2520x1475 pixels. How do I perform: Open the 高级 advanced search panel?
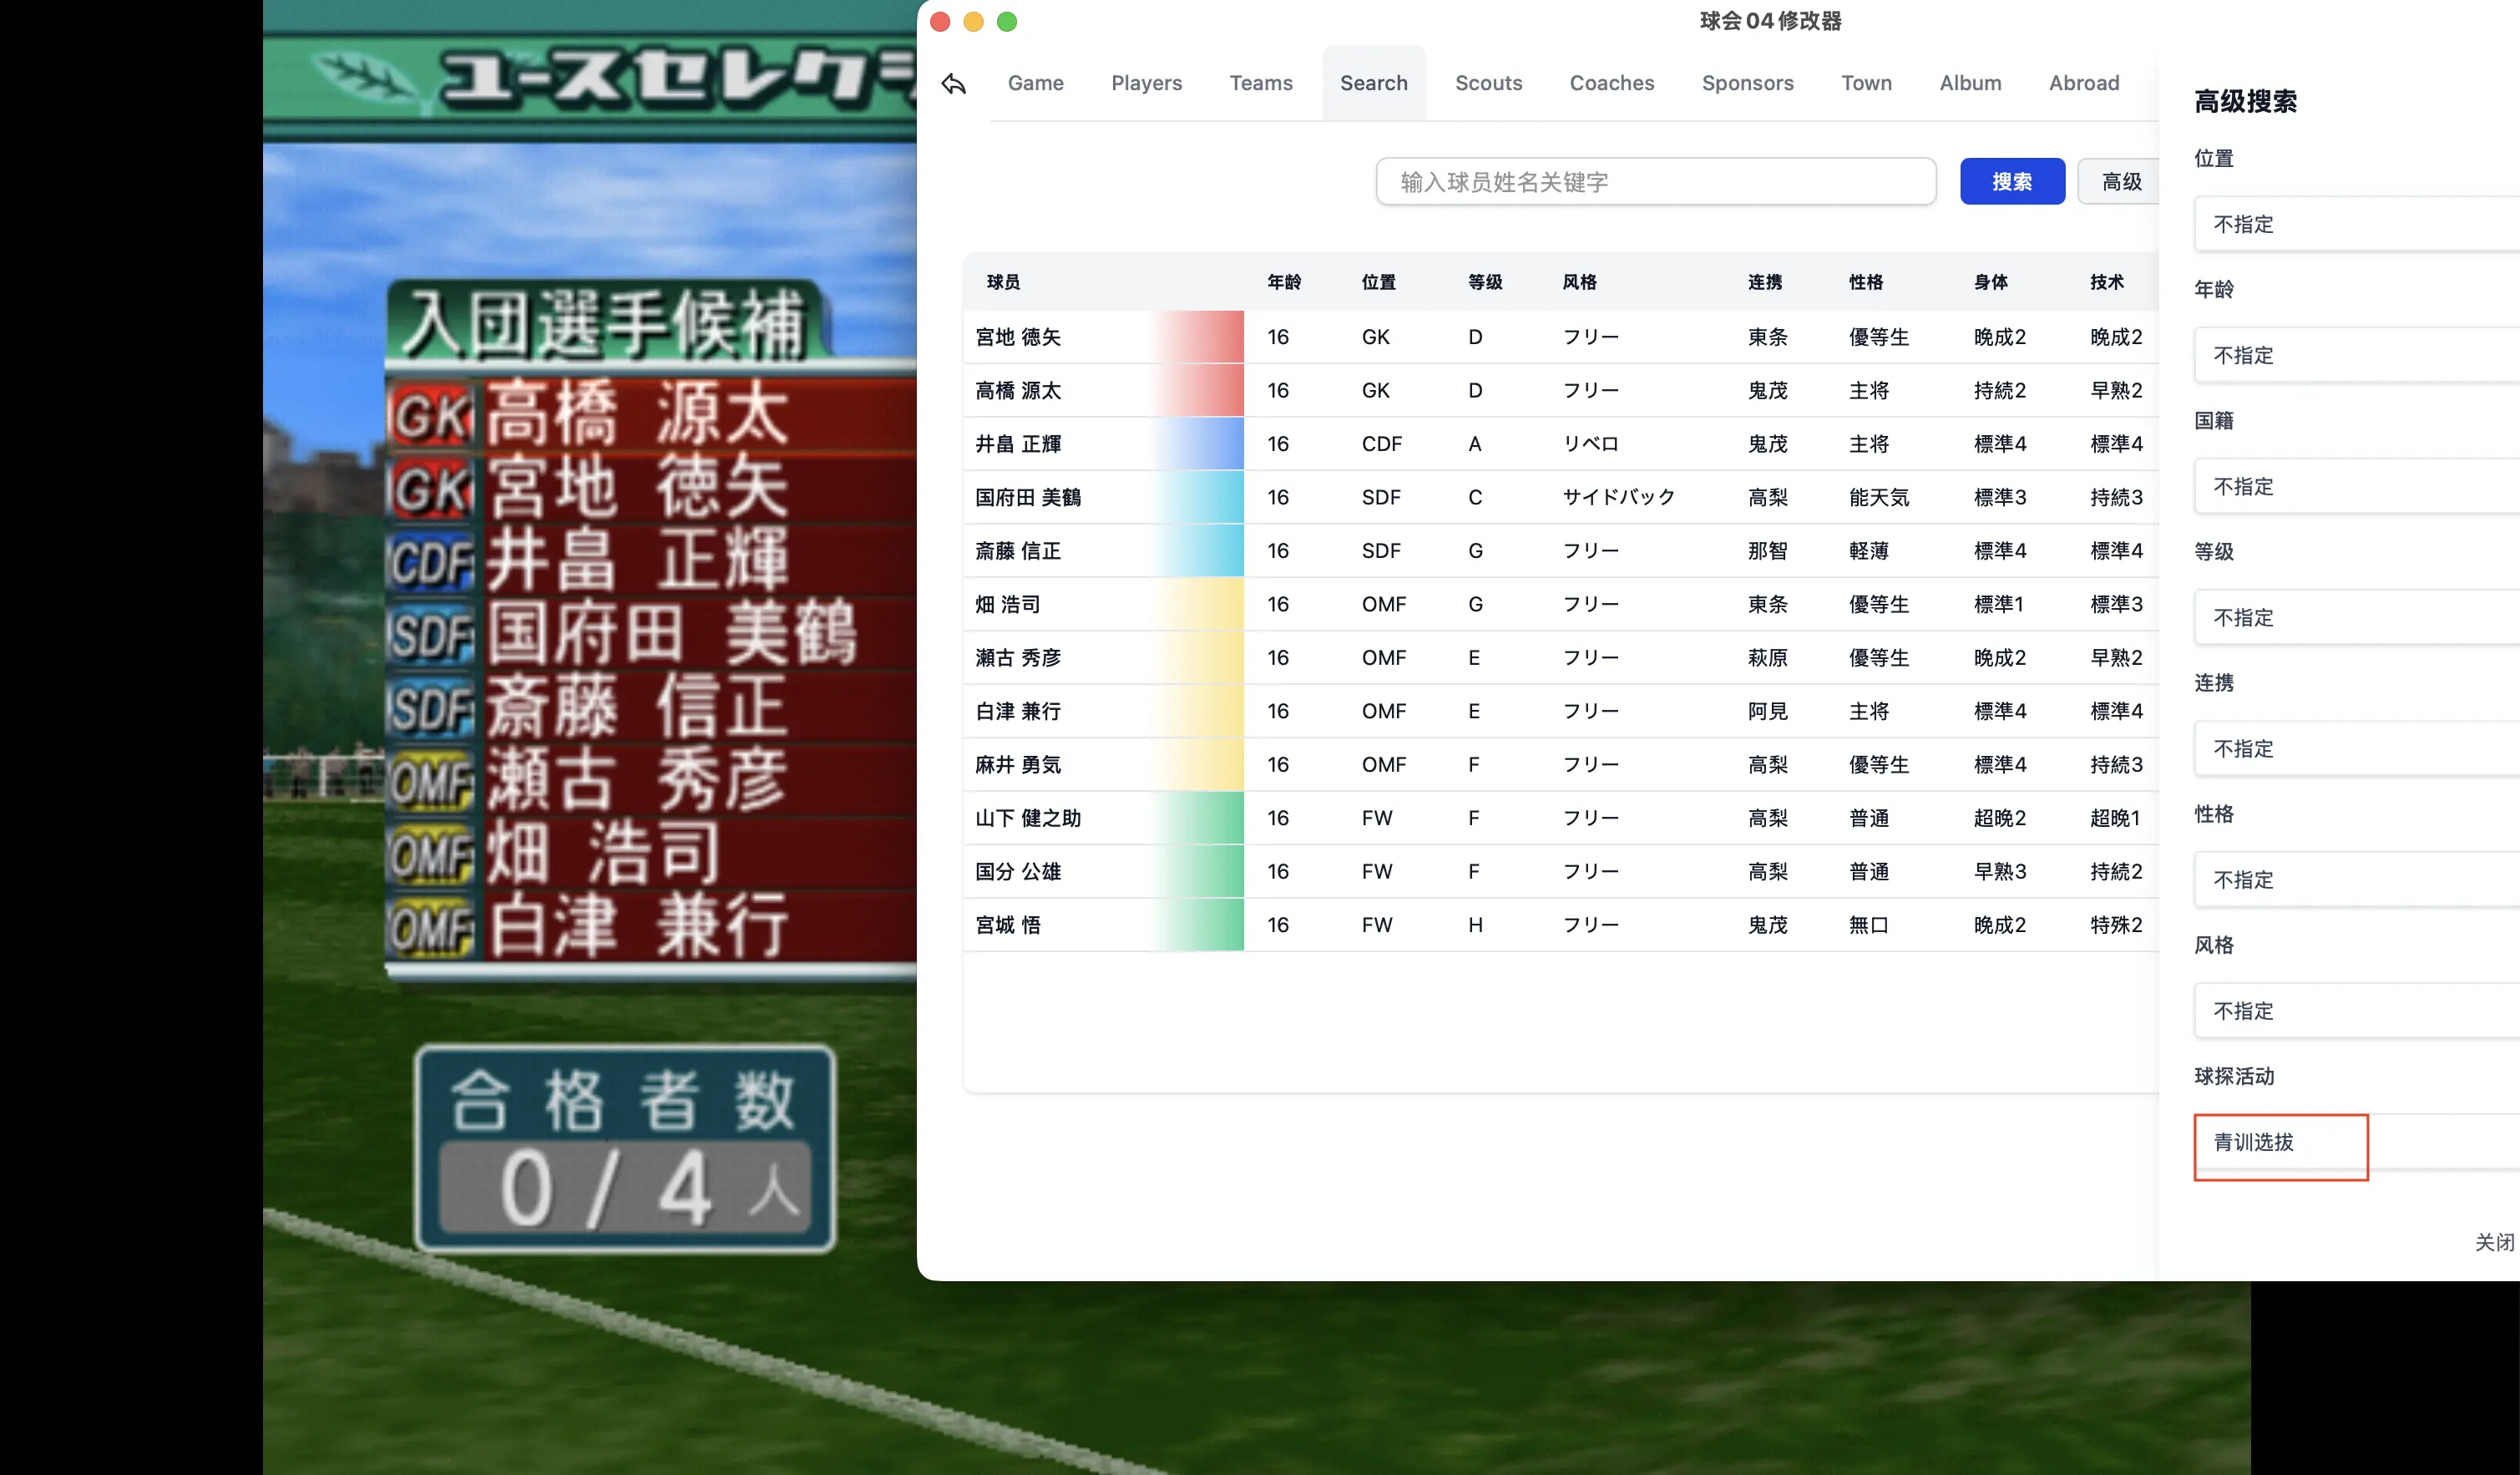tap(2121, 181)
